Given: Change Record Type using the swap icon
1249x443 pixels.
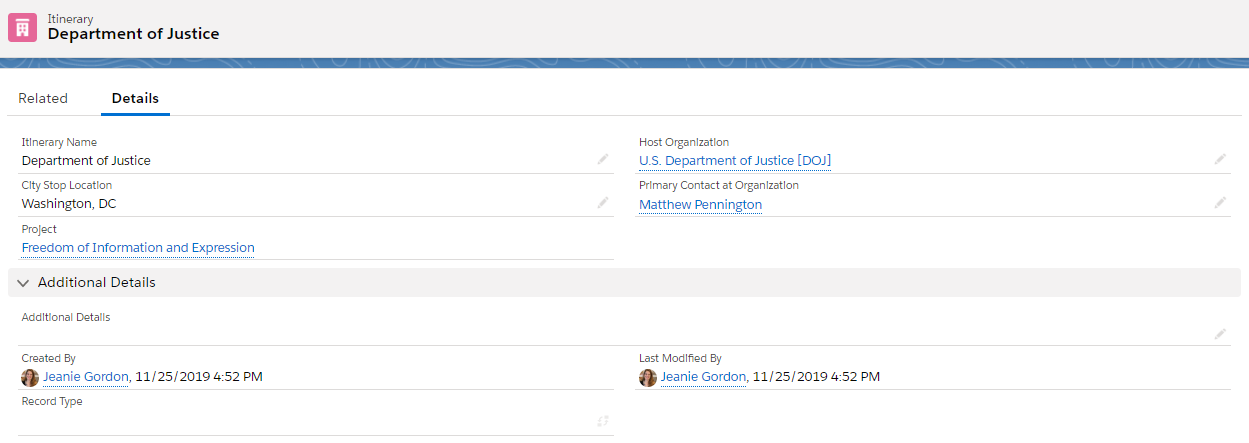Looking at the screenshot, I should click(x=603, y=421).
